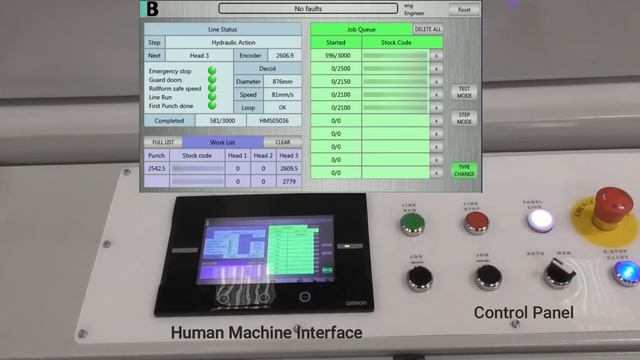Click the Completed count 581/3000
Screen dimensions: 640x360
pos(222,121)
